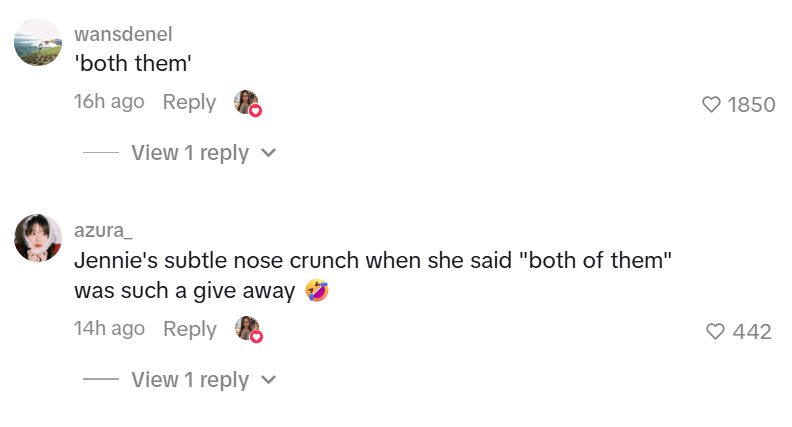Like wansdenel's comment with the heart icon
The image size is (792, 427).
711,105
